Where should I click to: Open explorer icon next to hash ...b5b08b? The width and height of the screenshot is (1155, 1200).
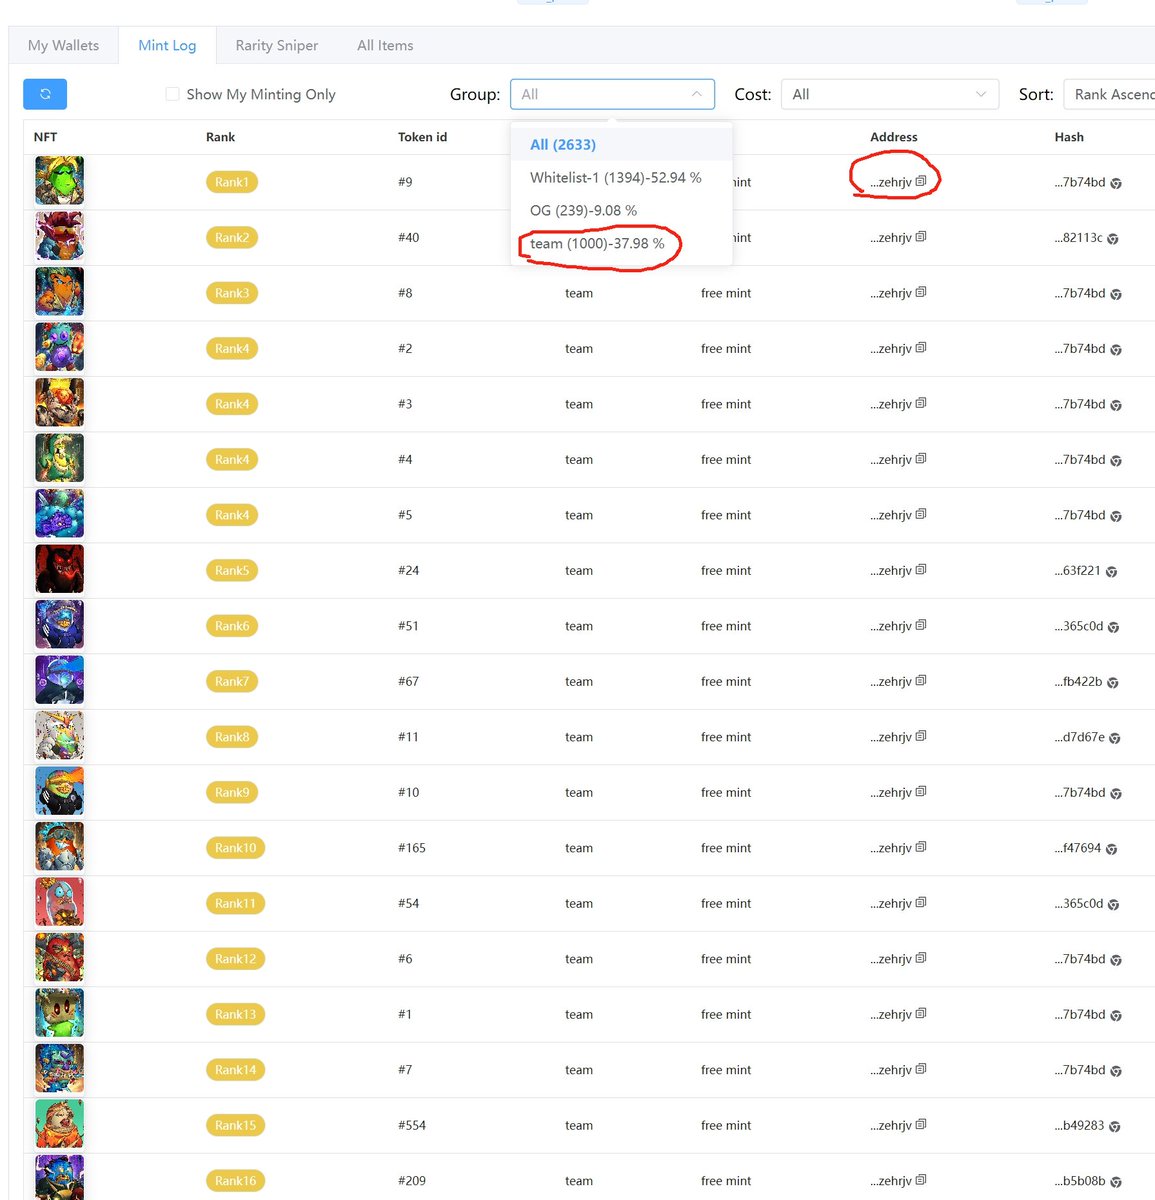tap(1116, 1182)
